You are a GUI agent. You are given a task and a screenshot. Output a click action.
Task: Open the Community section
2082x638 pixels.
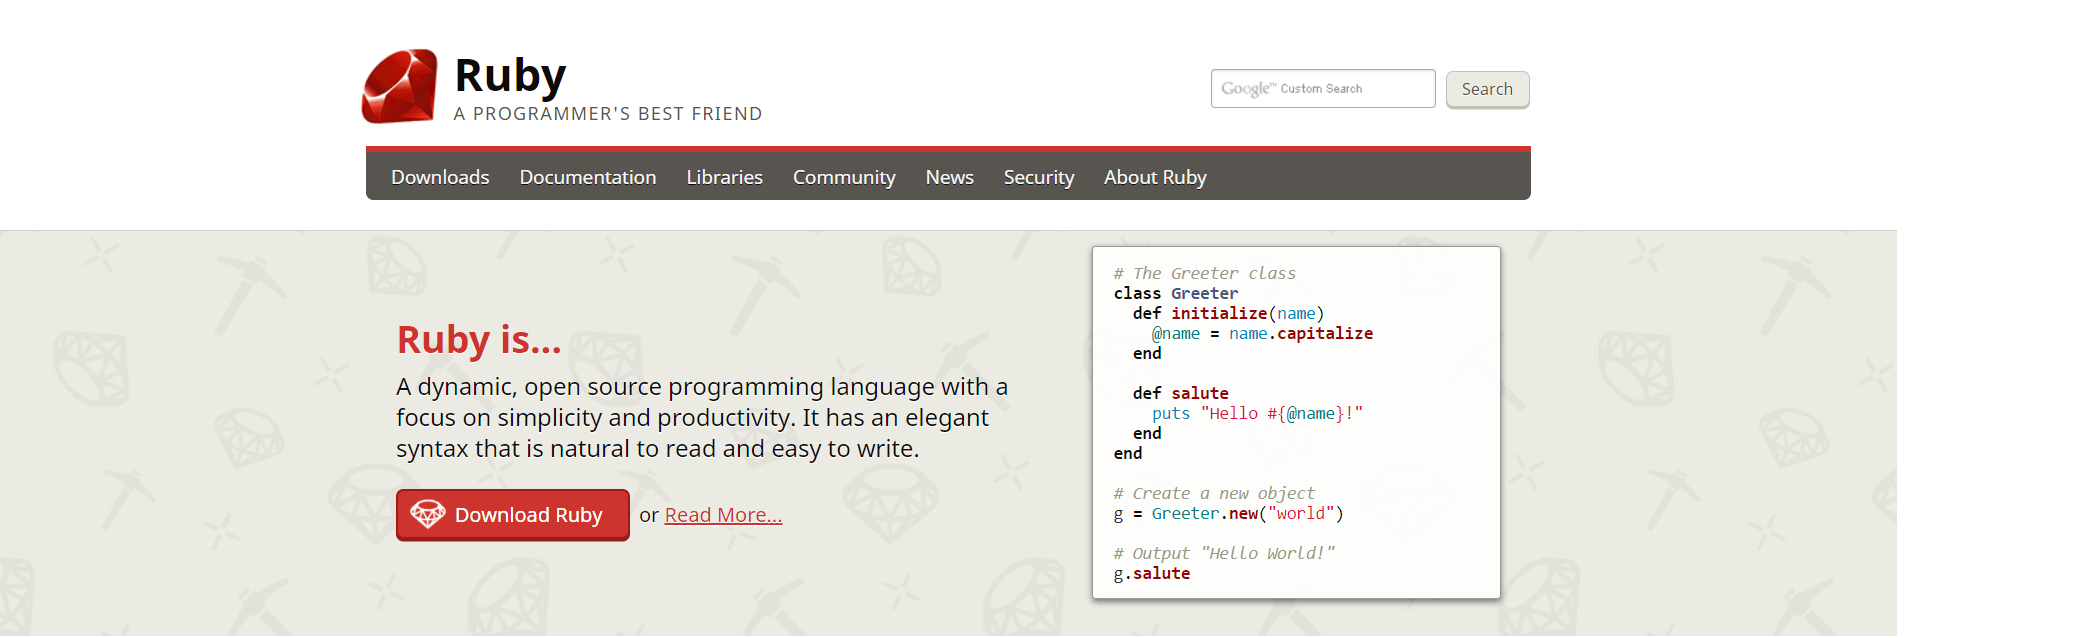point(844,177)
